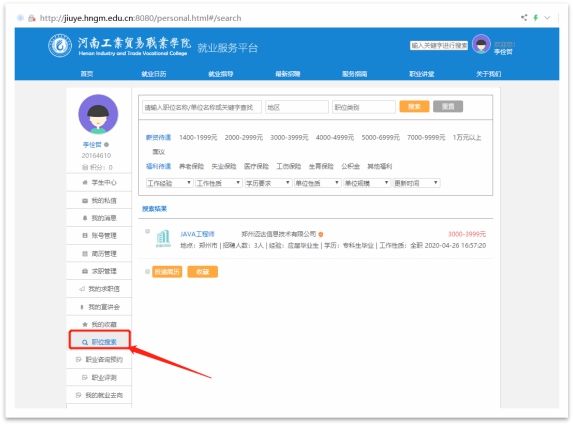Viewport: 573px width, 425px height.
Task: Select 职位搜索 magnifier item in sidebar
Action: (x=99, y=342)
